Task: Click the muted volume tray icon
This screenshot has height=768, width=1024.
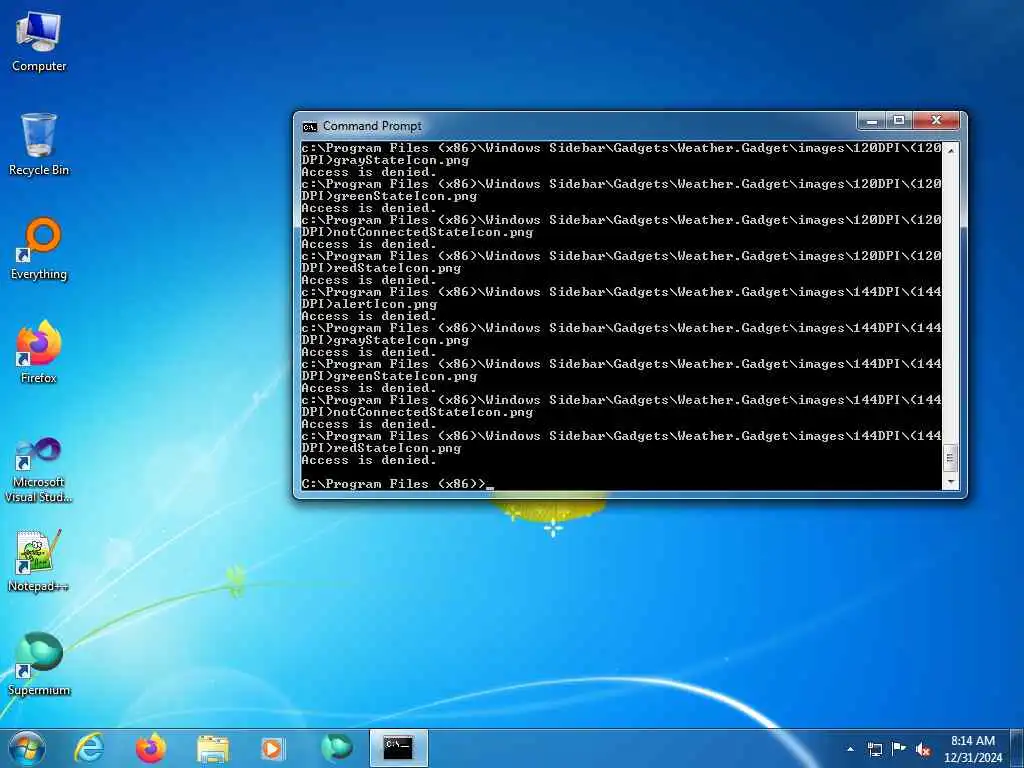Action: 923,750
